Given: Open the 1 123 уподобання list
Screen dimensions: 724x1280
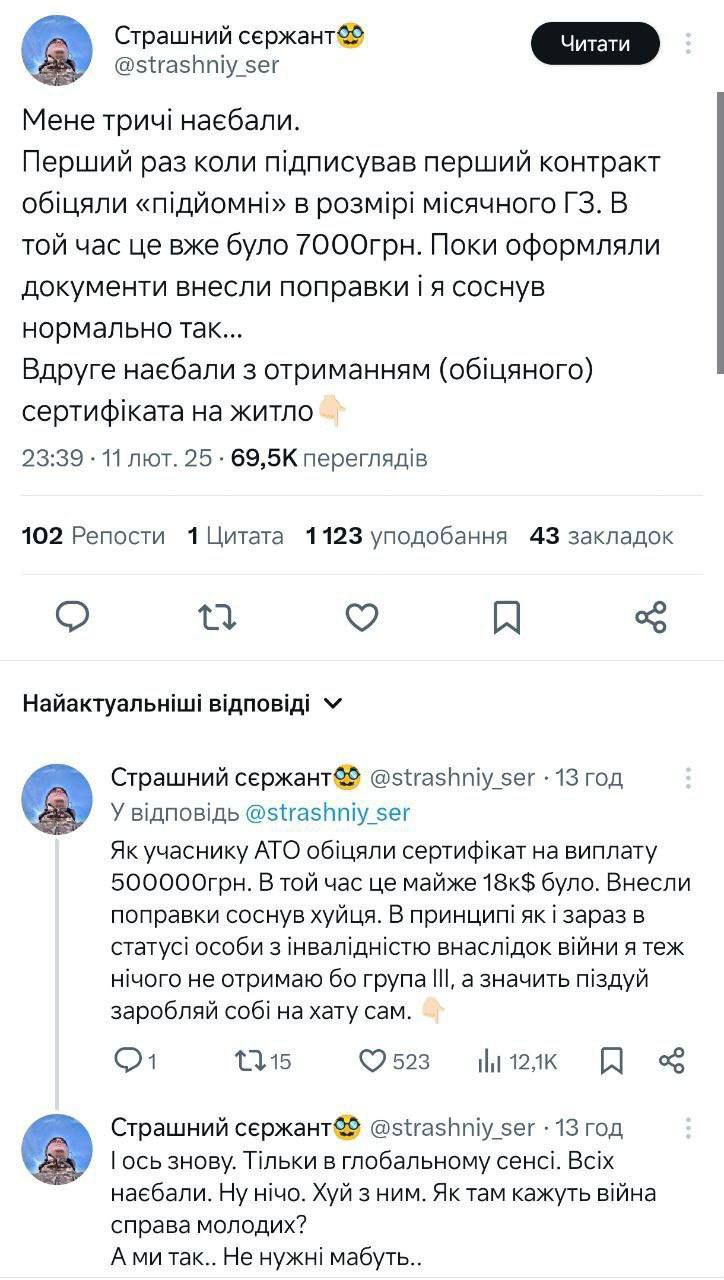Looking at the screenshot, I should (x=406, y=537).
